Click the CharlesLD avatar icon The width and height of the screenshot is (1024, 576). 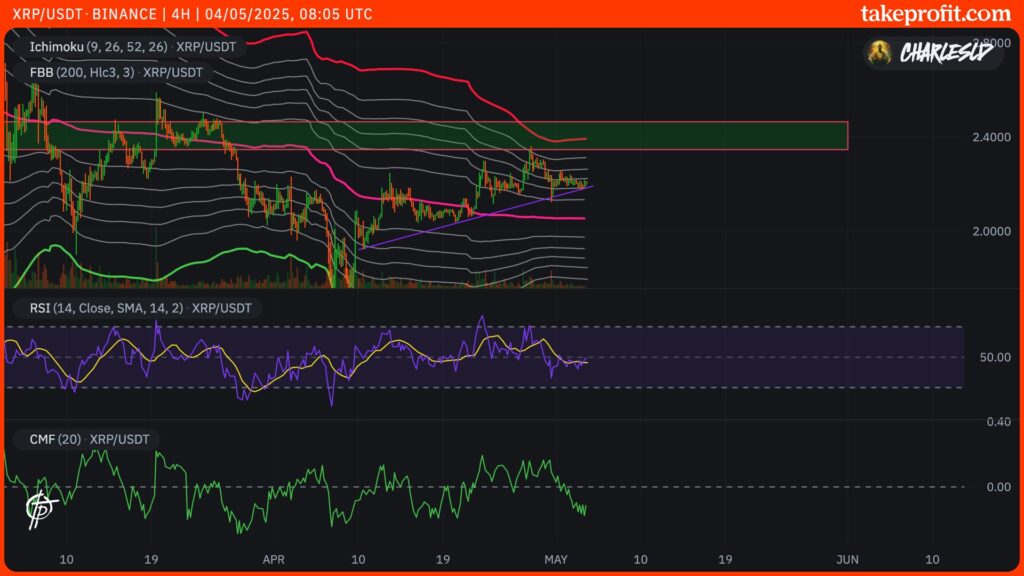tap(880, 54)
